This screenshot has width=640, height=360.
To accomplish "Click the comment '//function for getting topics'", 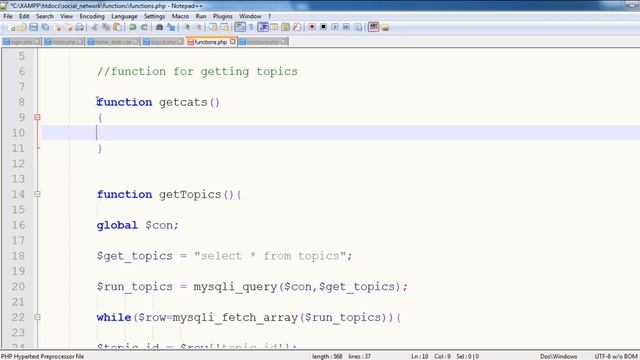I will (x=197, y=71).
